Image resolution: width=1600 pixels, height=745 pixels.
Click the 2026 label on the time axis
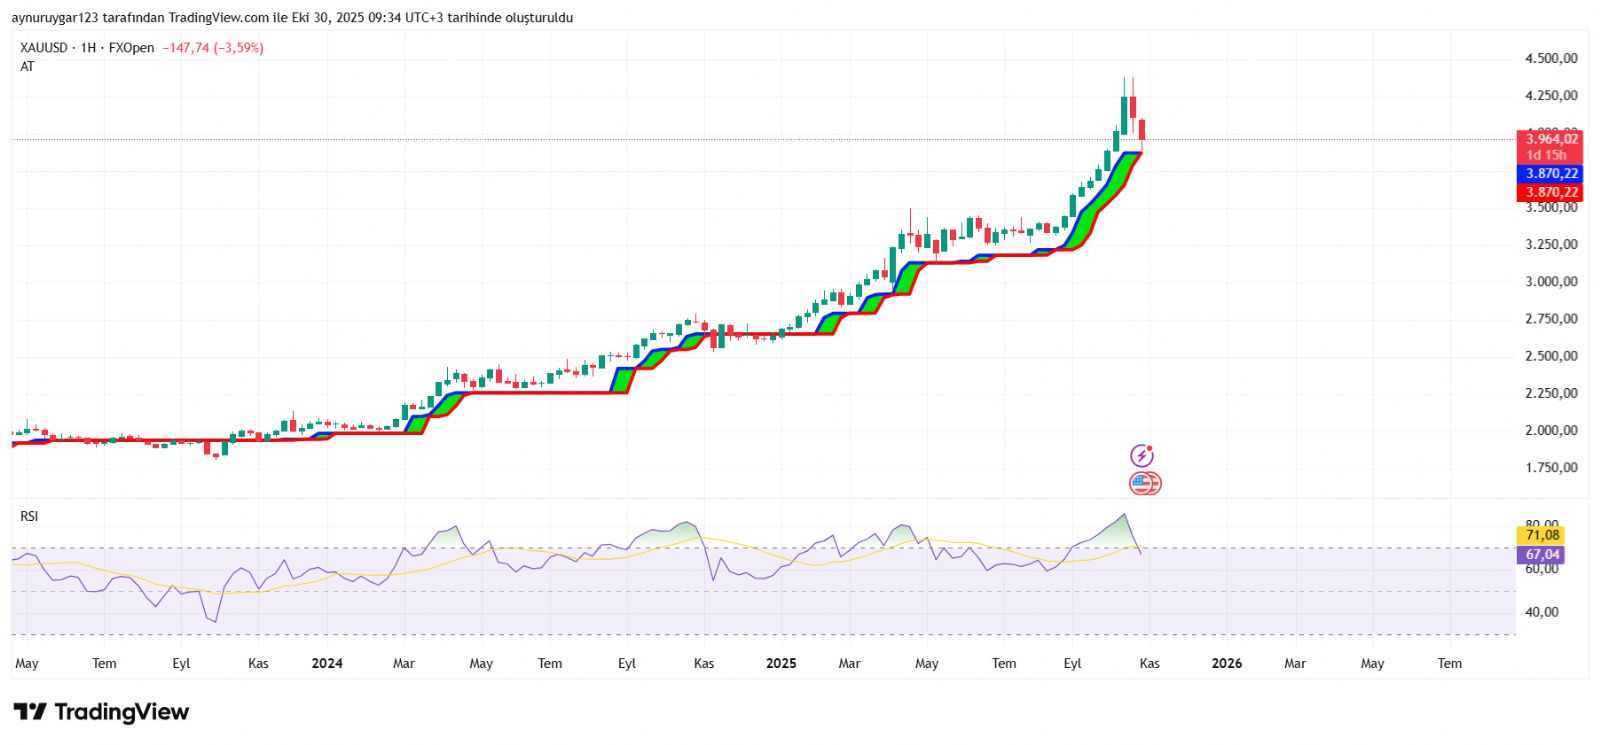[1227, 663]
